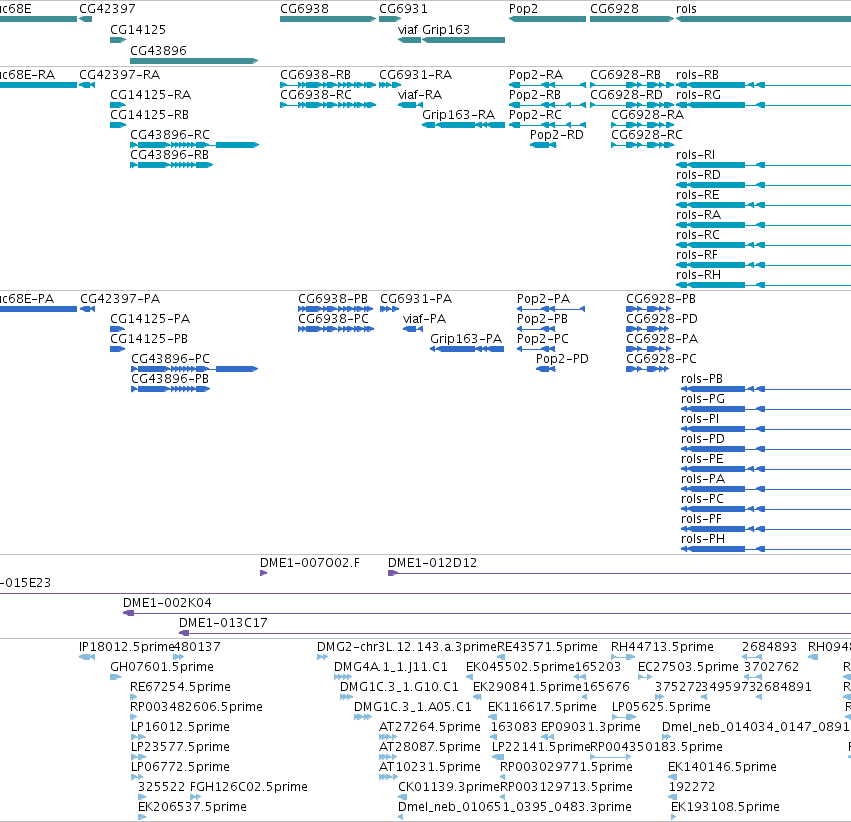Image resolution: width=851 pixels, height=822 pixels.
Task: Click the teal CG6938 gene arrow bar
Action: coord(328,19)
